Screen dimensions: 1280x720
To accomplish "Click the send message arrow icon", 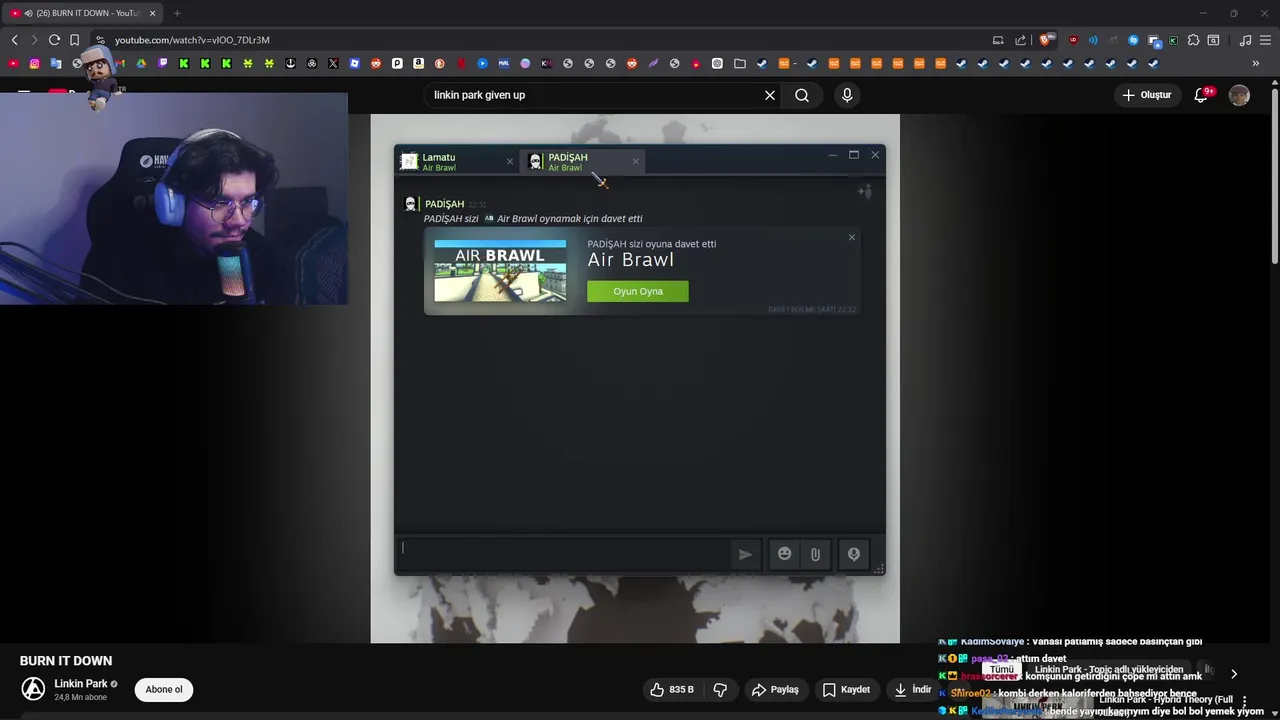I will (745, 554).
